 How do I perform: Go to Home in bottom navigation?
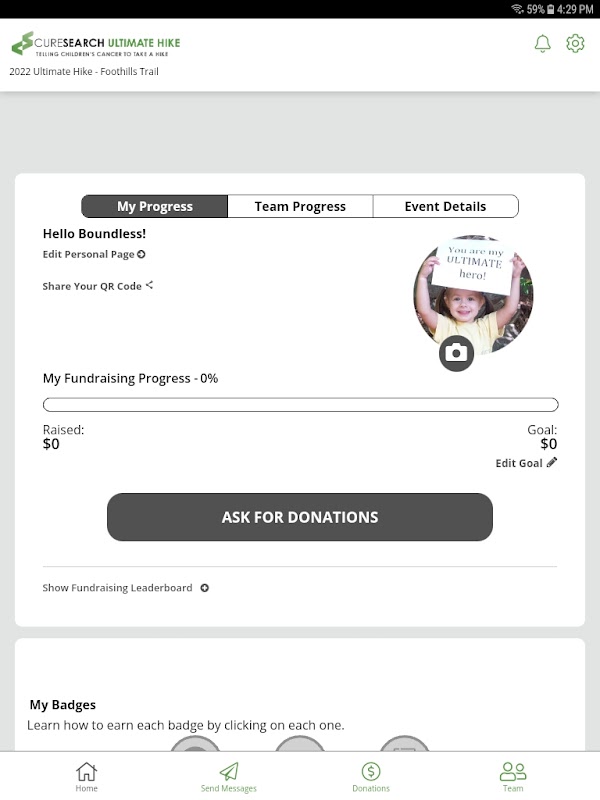(x=87, y=776)
